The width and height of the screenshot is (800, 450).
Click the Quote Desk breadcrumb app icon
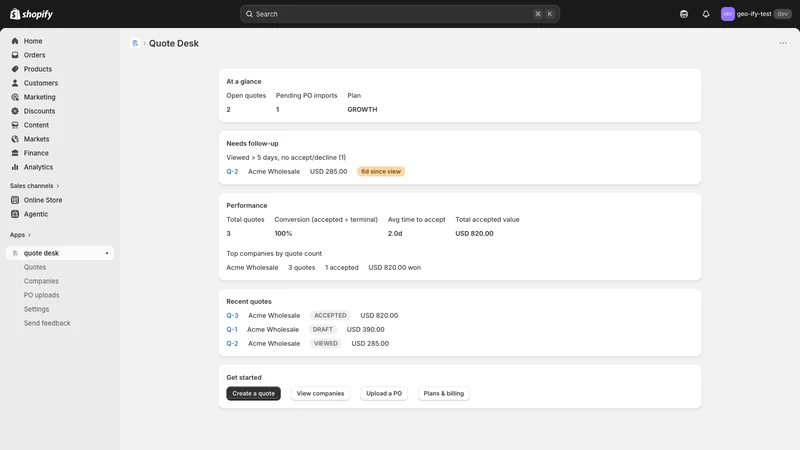(x=135, y=43)
